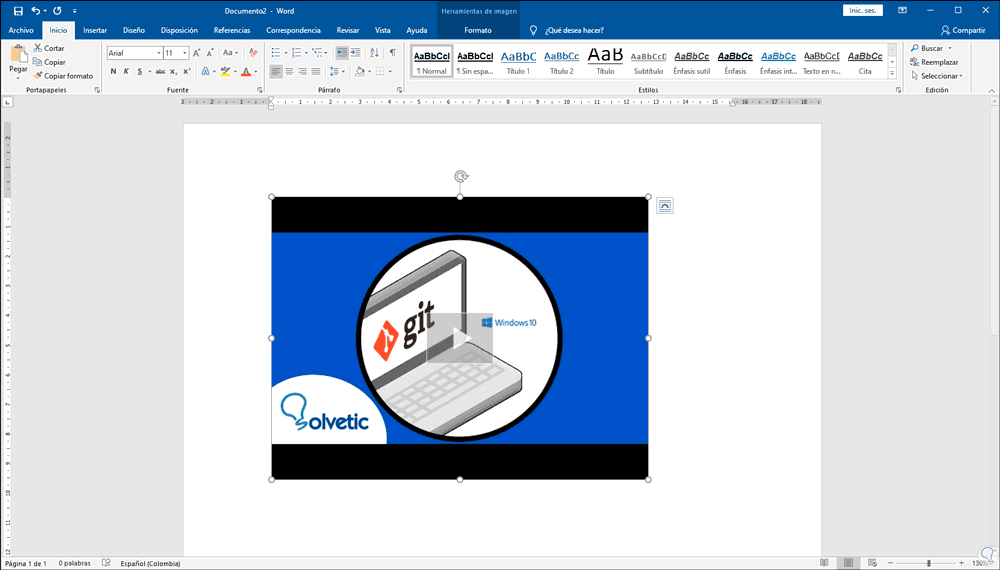
Task: Open the Seleccionar dropdown
Action: pos(937,76)
